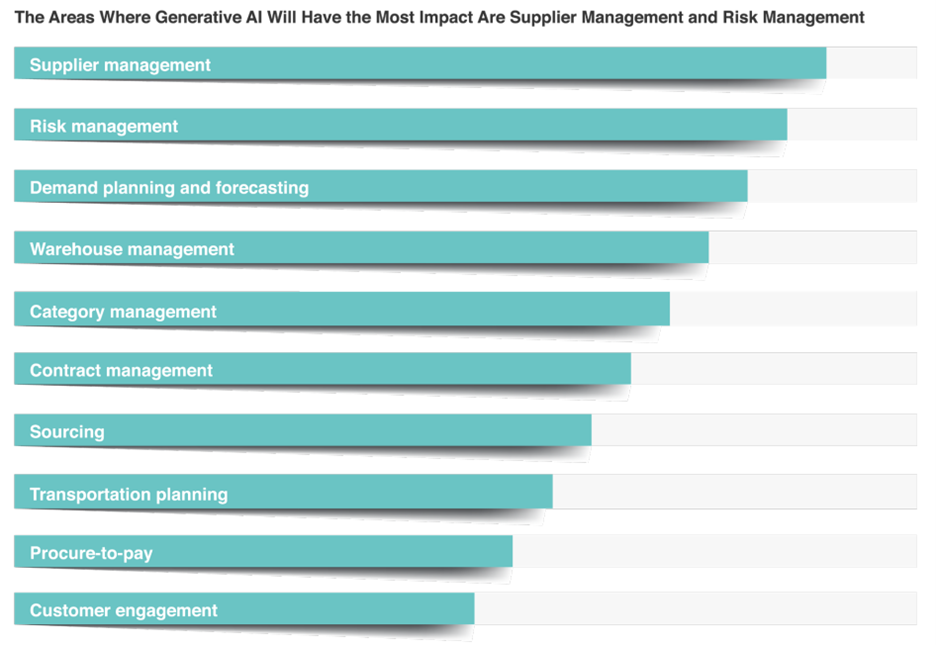Select the Category management bar label
Screen dimensions: 936x645
pos(123,311)
